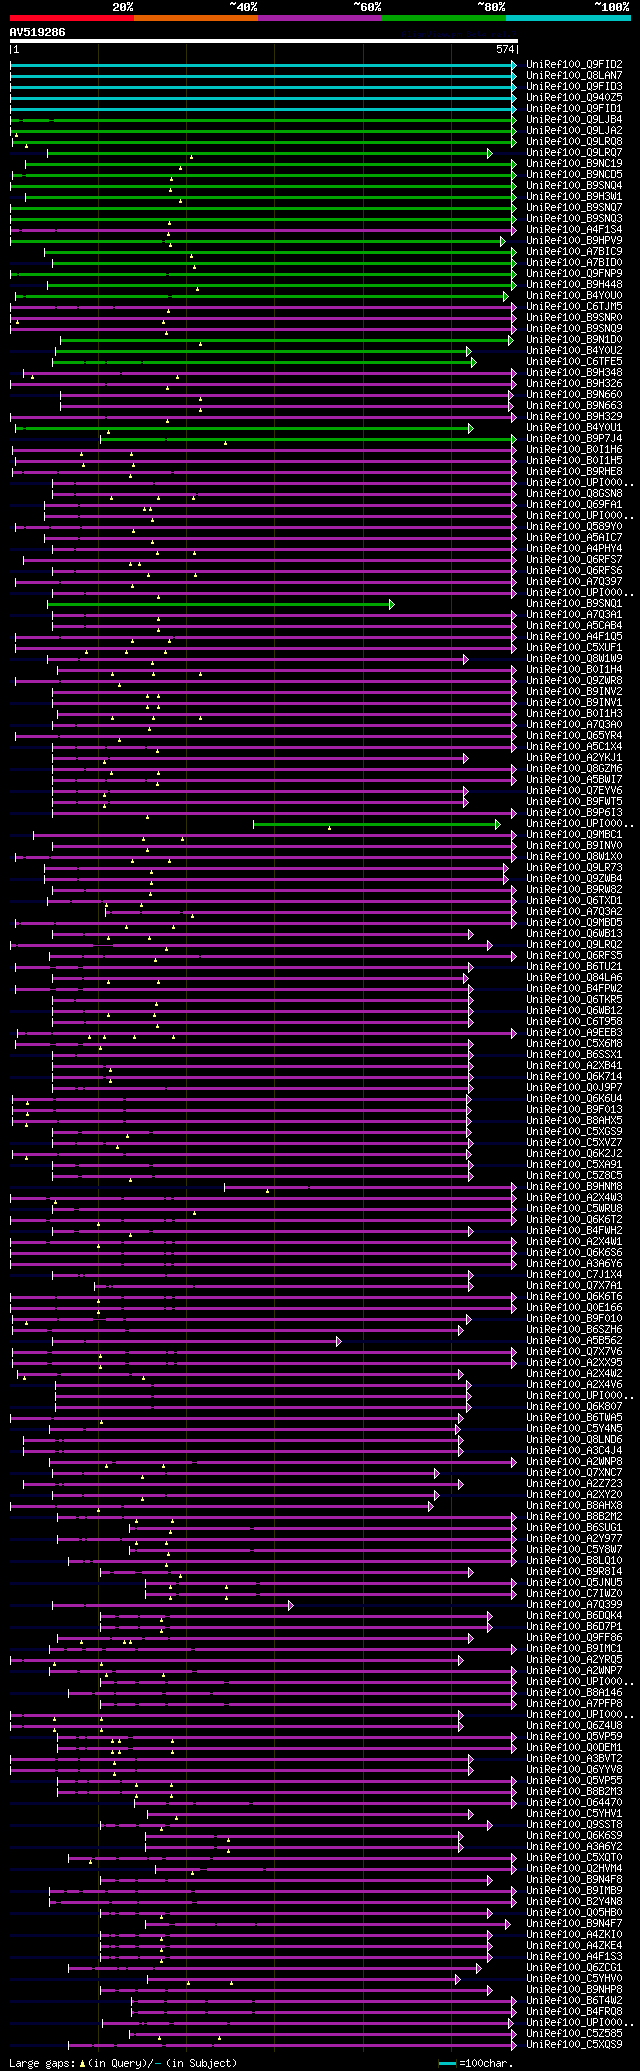640x2071 pixels.
Task: Click the orange ~40% identity legend segment
Action: point(196,18)
